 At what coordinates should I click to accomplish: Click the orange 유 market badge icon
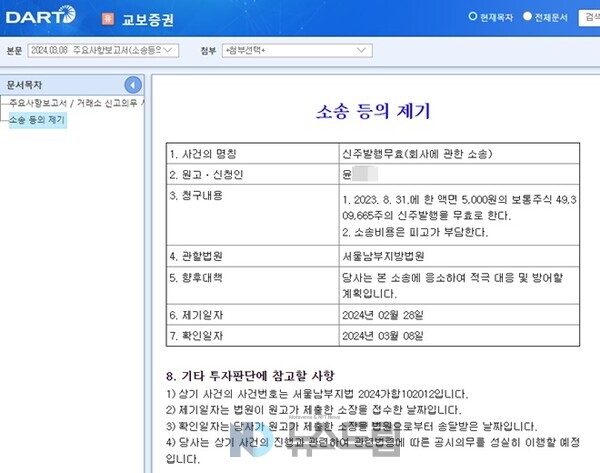coord(108,18)
